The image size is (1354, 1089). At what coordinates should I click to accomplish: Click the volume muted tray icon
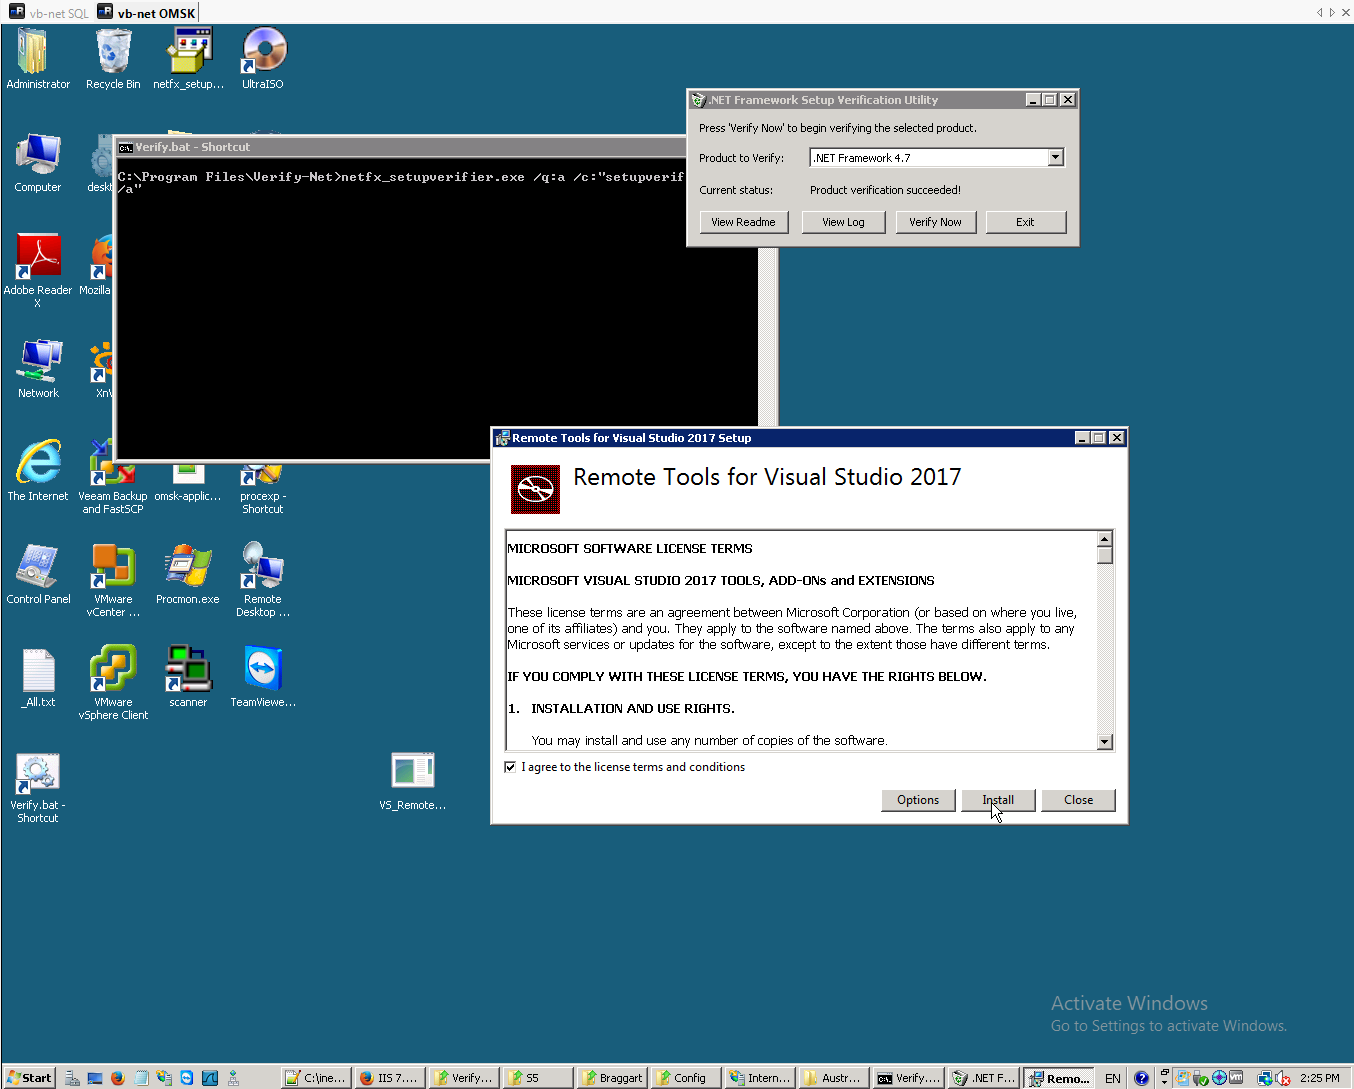click(x=1283, y=1078)
